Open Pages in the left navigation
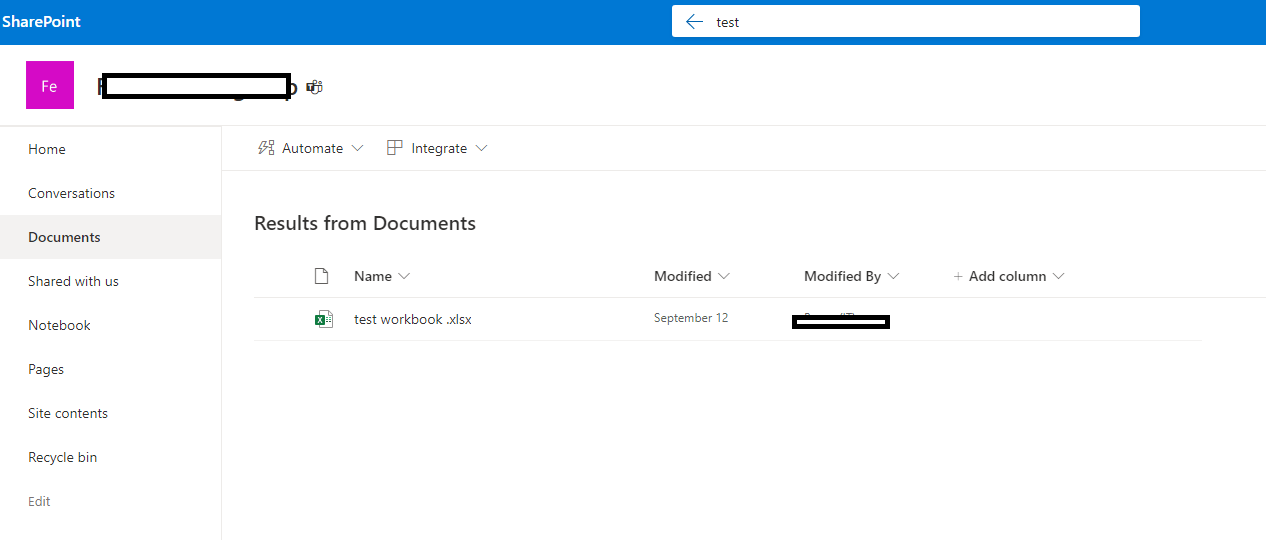1266x540 pixels. pyautogui.click(x=46, y=369)
